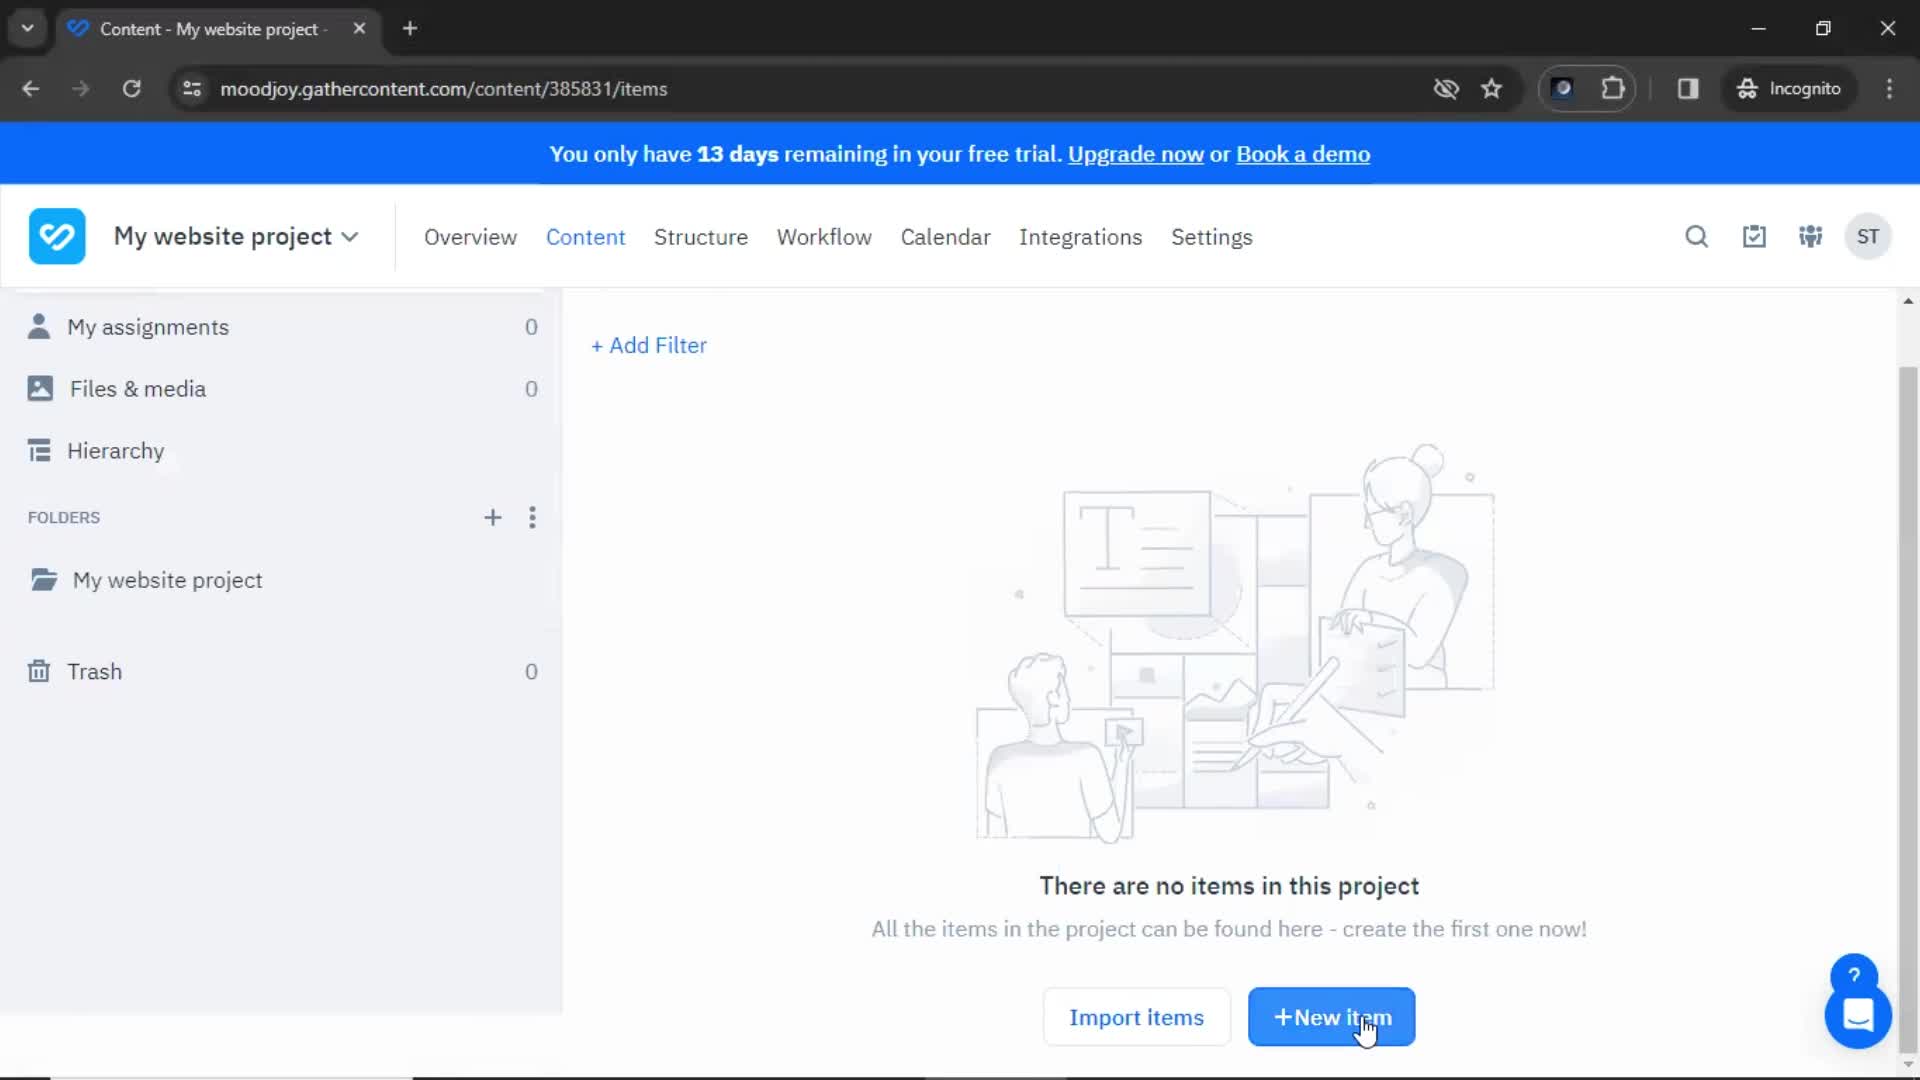Click the grid/apps icon in toolbar
This screenshot has height=1080, width=1920.
point(1809,236)
